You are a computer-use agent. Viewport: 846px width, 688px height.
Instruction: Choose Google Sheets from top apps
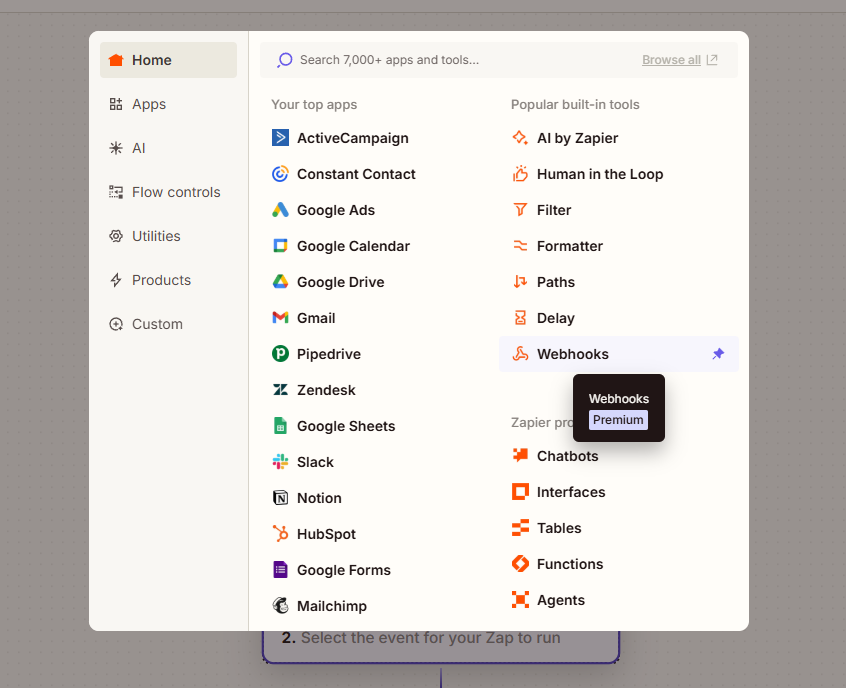coord(345,426)
